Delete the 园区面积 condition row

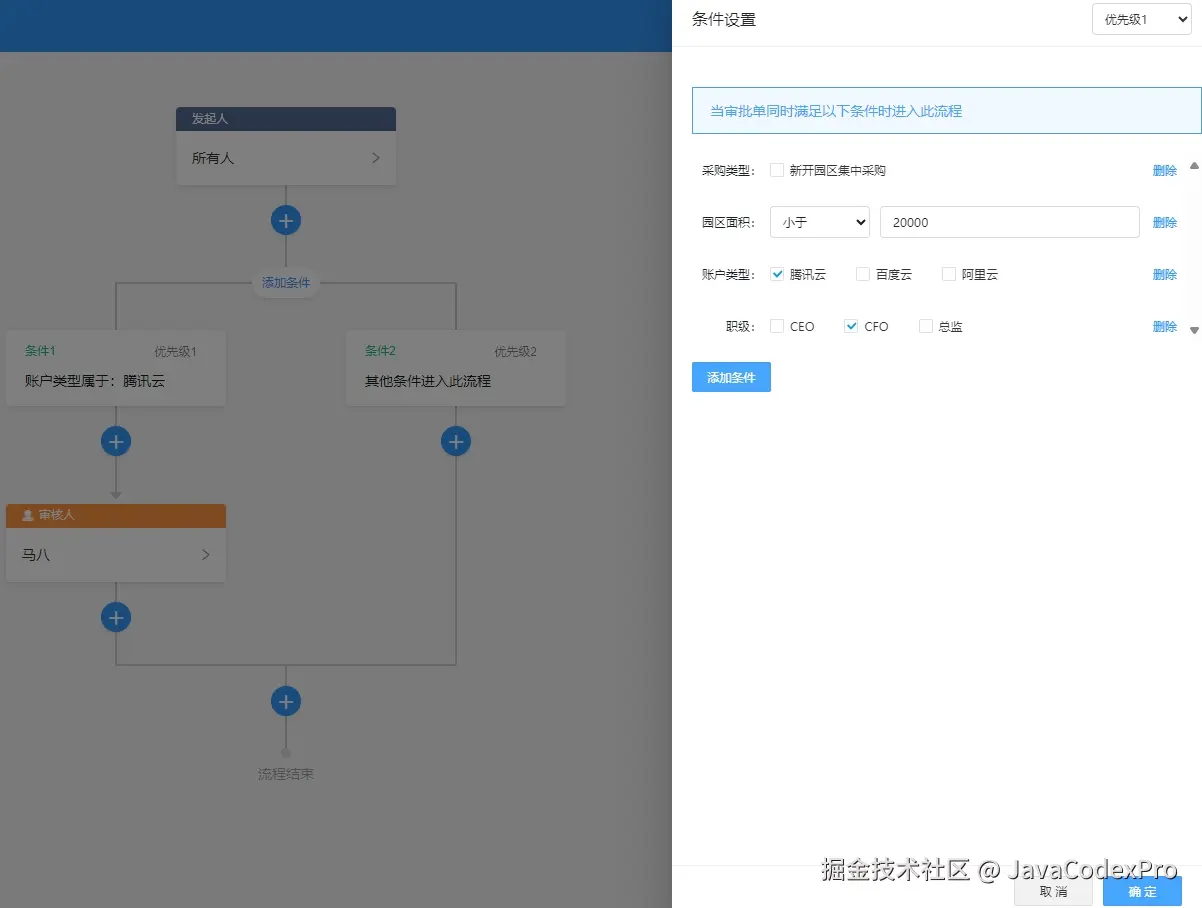(1165, 222)
